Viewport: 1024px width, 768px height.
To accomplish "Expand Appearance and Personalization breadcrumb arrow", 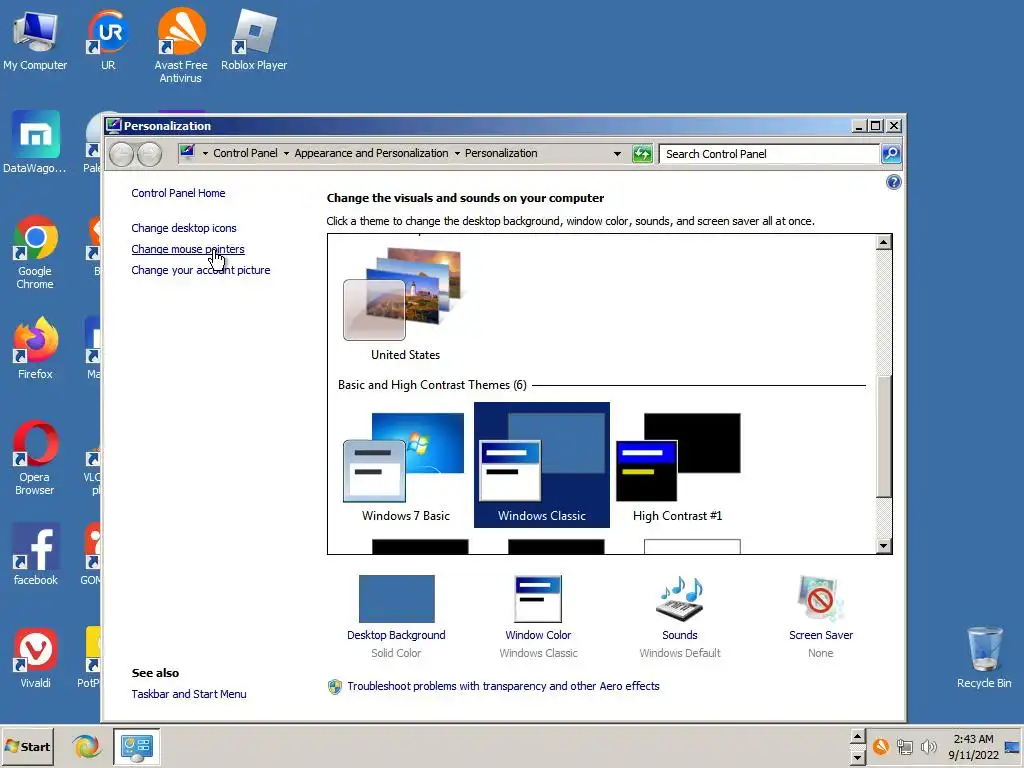I will tap(457, 153).
